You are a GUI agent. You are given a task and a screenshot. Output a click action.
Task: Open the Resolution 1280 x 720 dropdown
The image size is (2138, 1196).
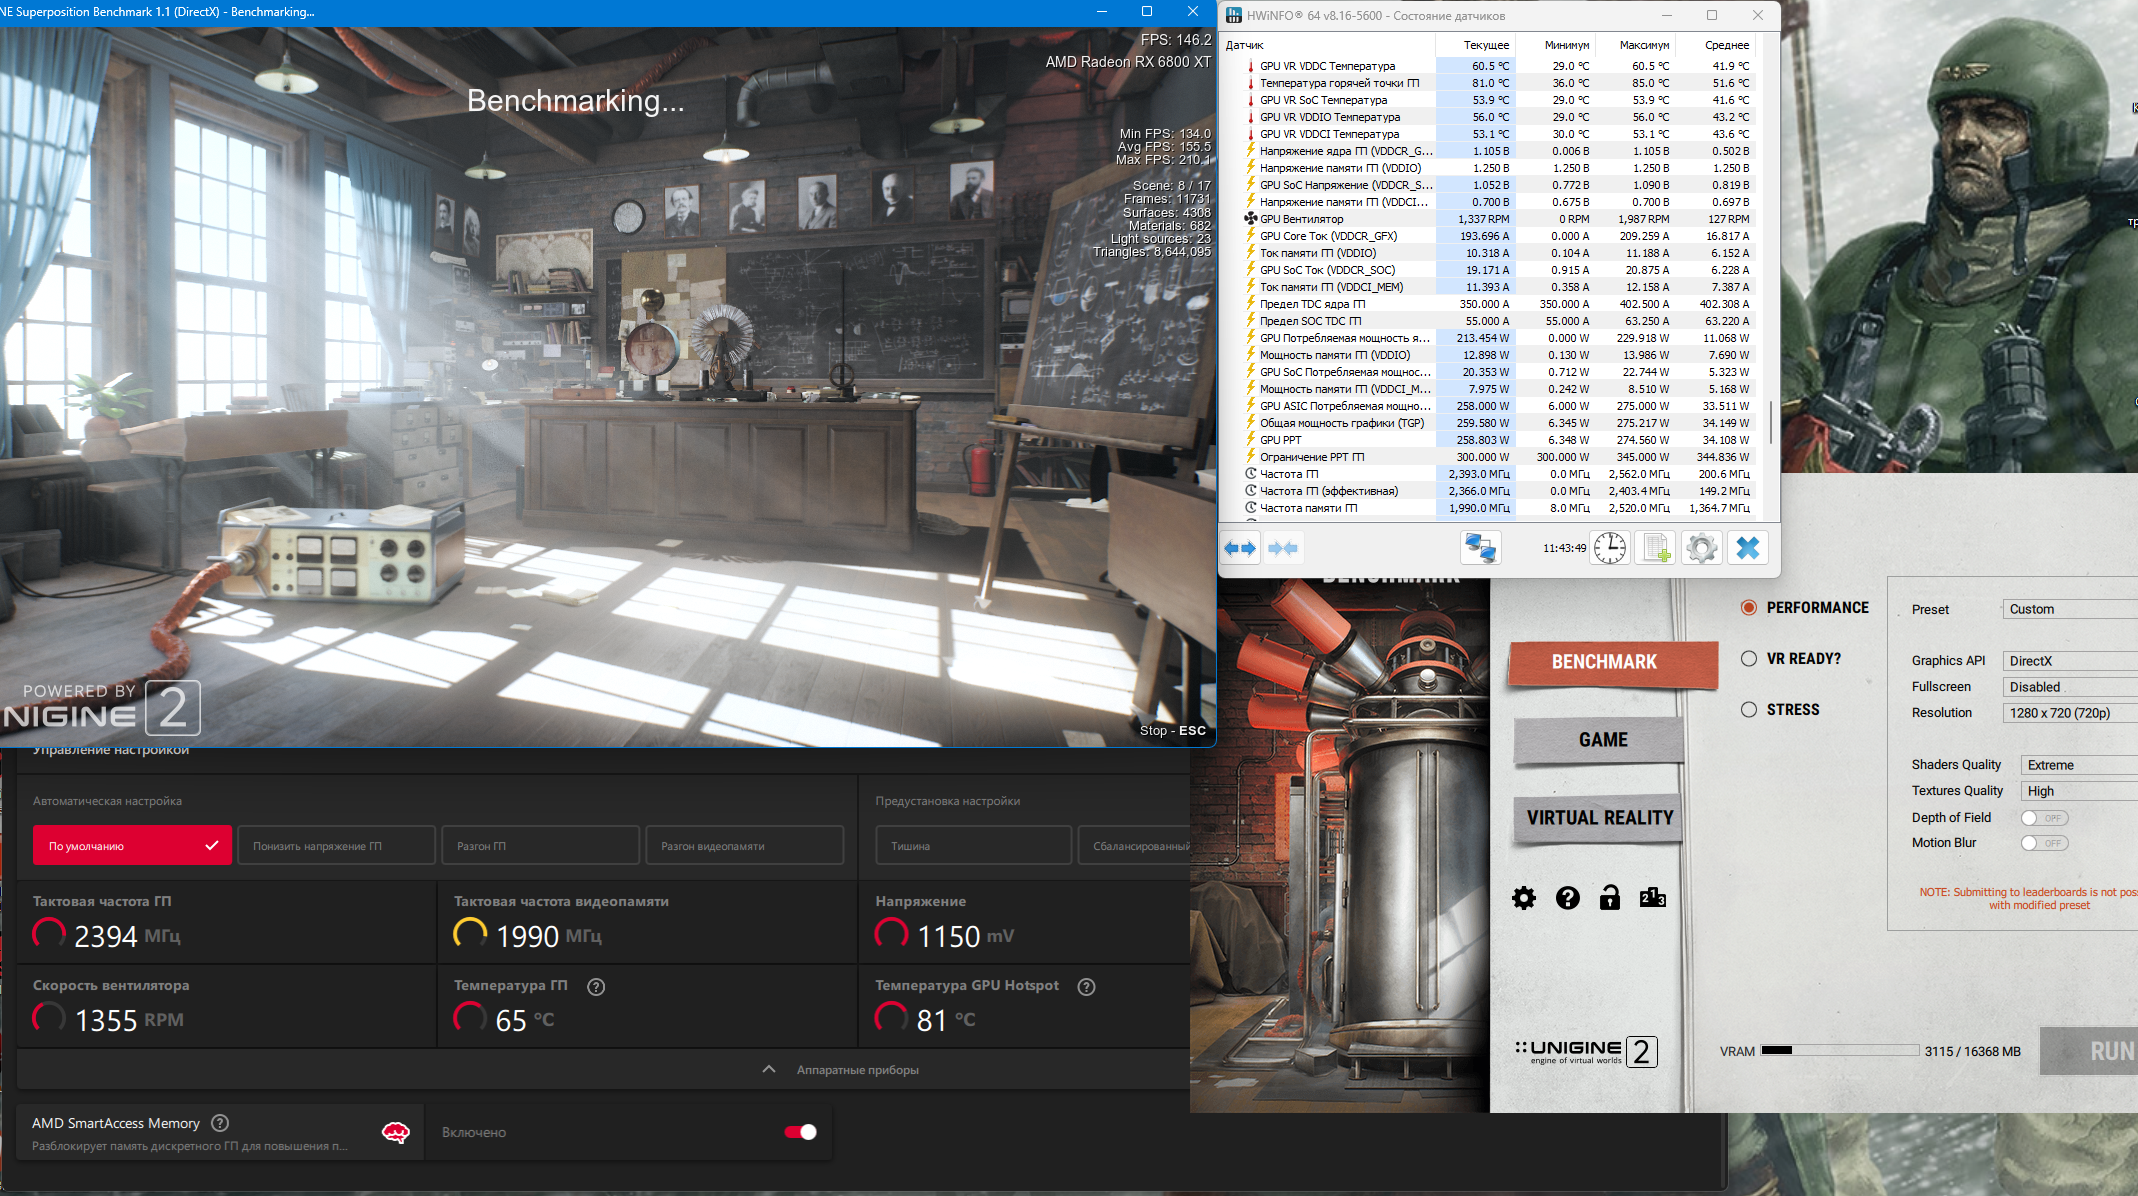tap(2068, 713)
